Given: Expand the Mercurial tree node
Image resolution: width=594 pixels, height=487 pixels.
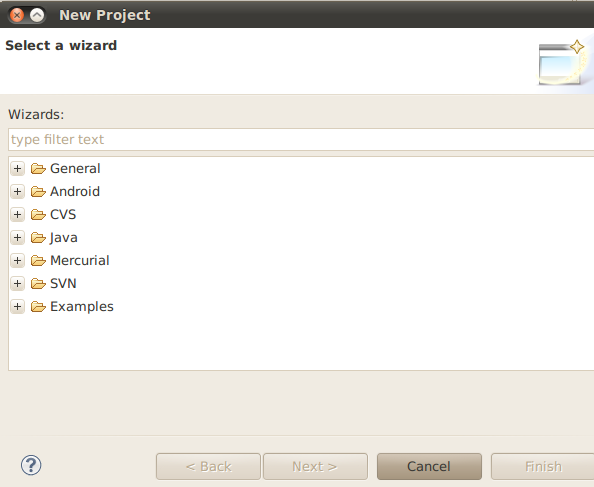Looking at the screenshot, I should pos(17,261).
